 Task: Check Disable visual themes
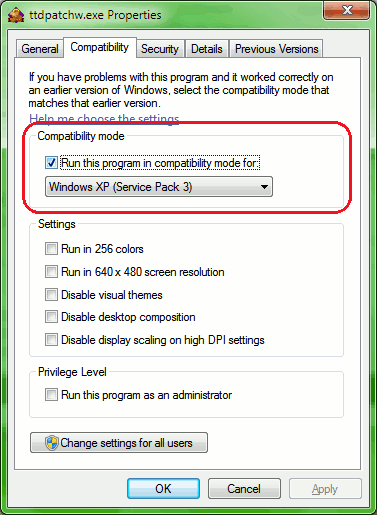click(x=51, y=295)
